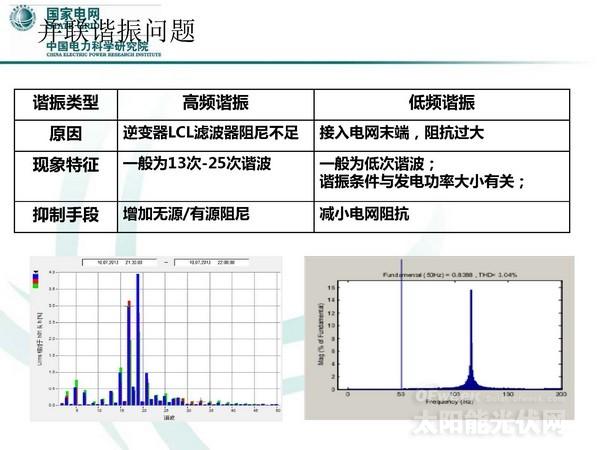600x450 pixels.
Task: Select the 谐振类型 header cell
Action: click(65, 104)
